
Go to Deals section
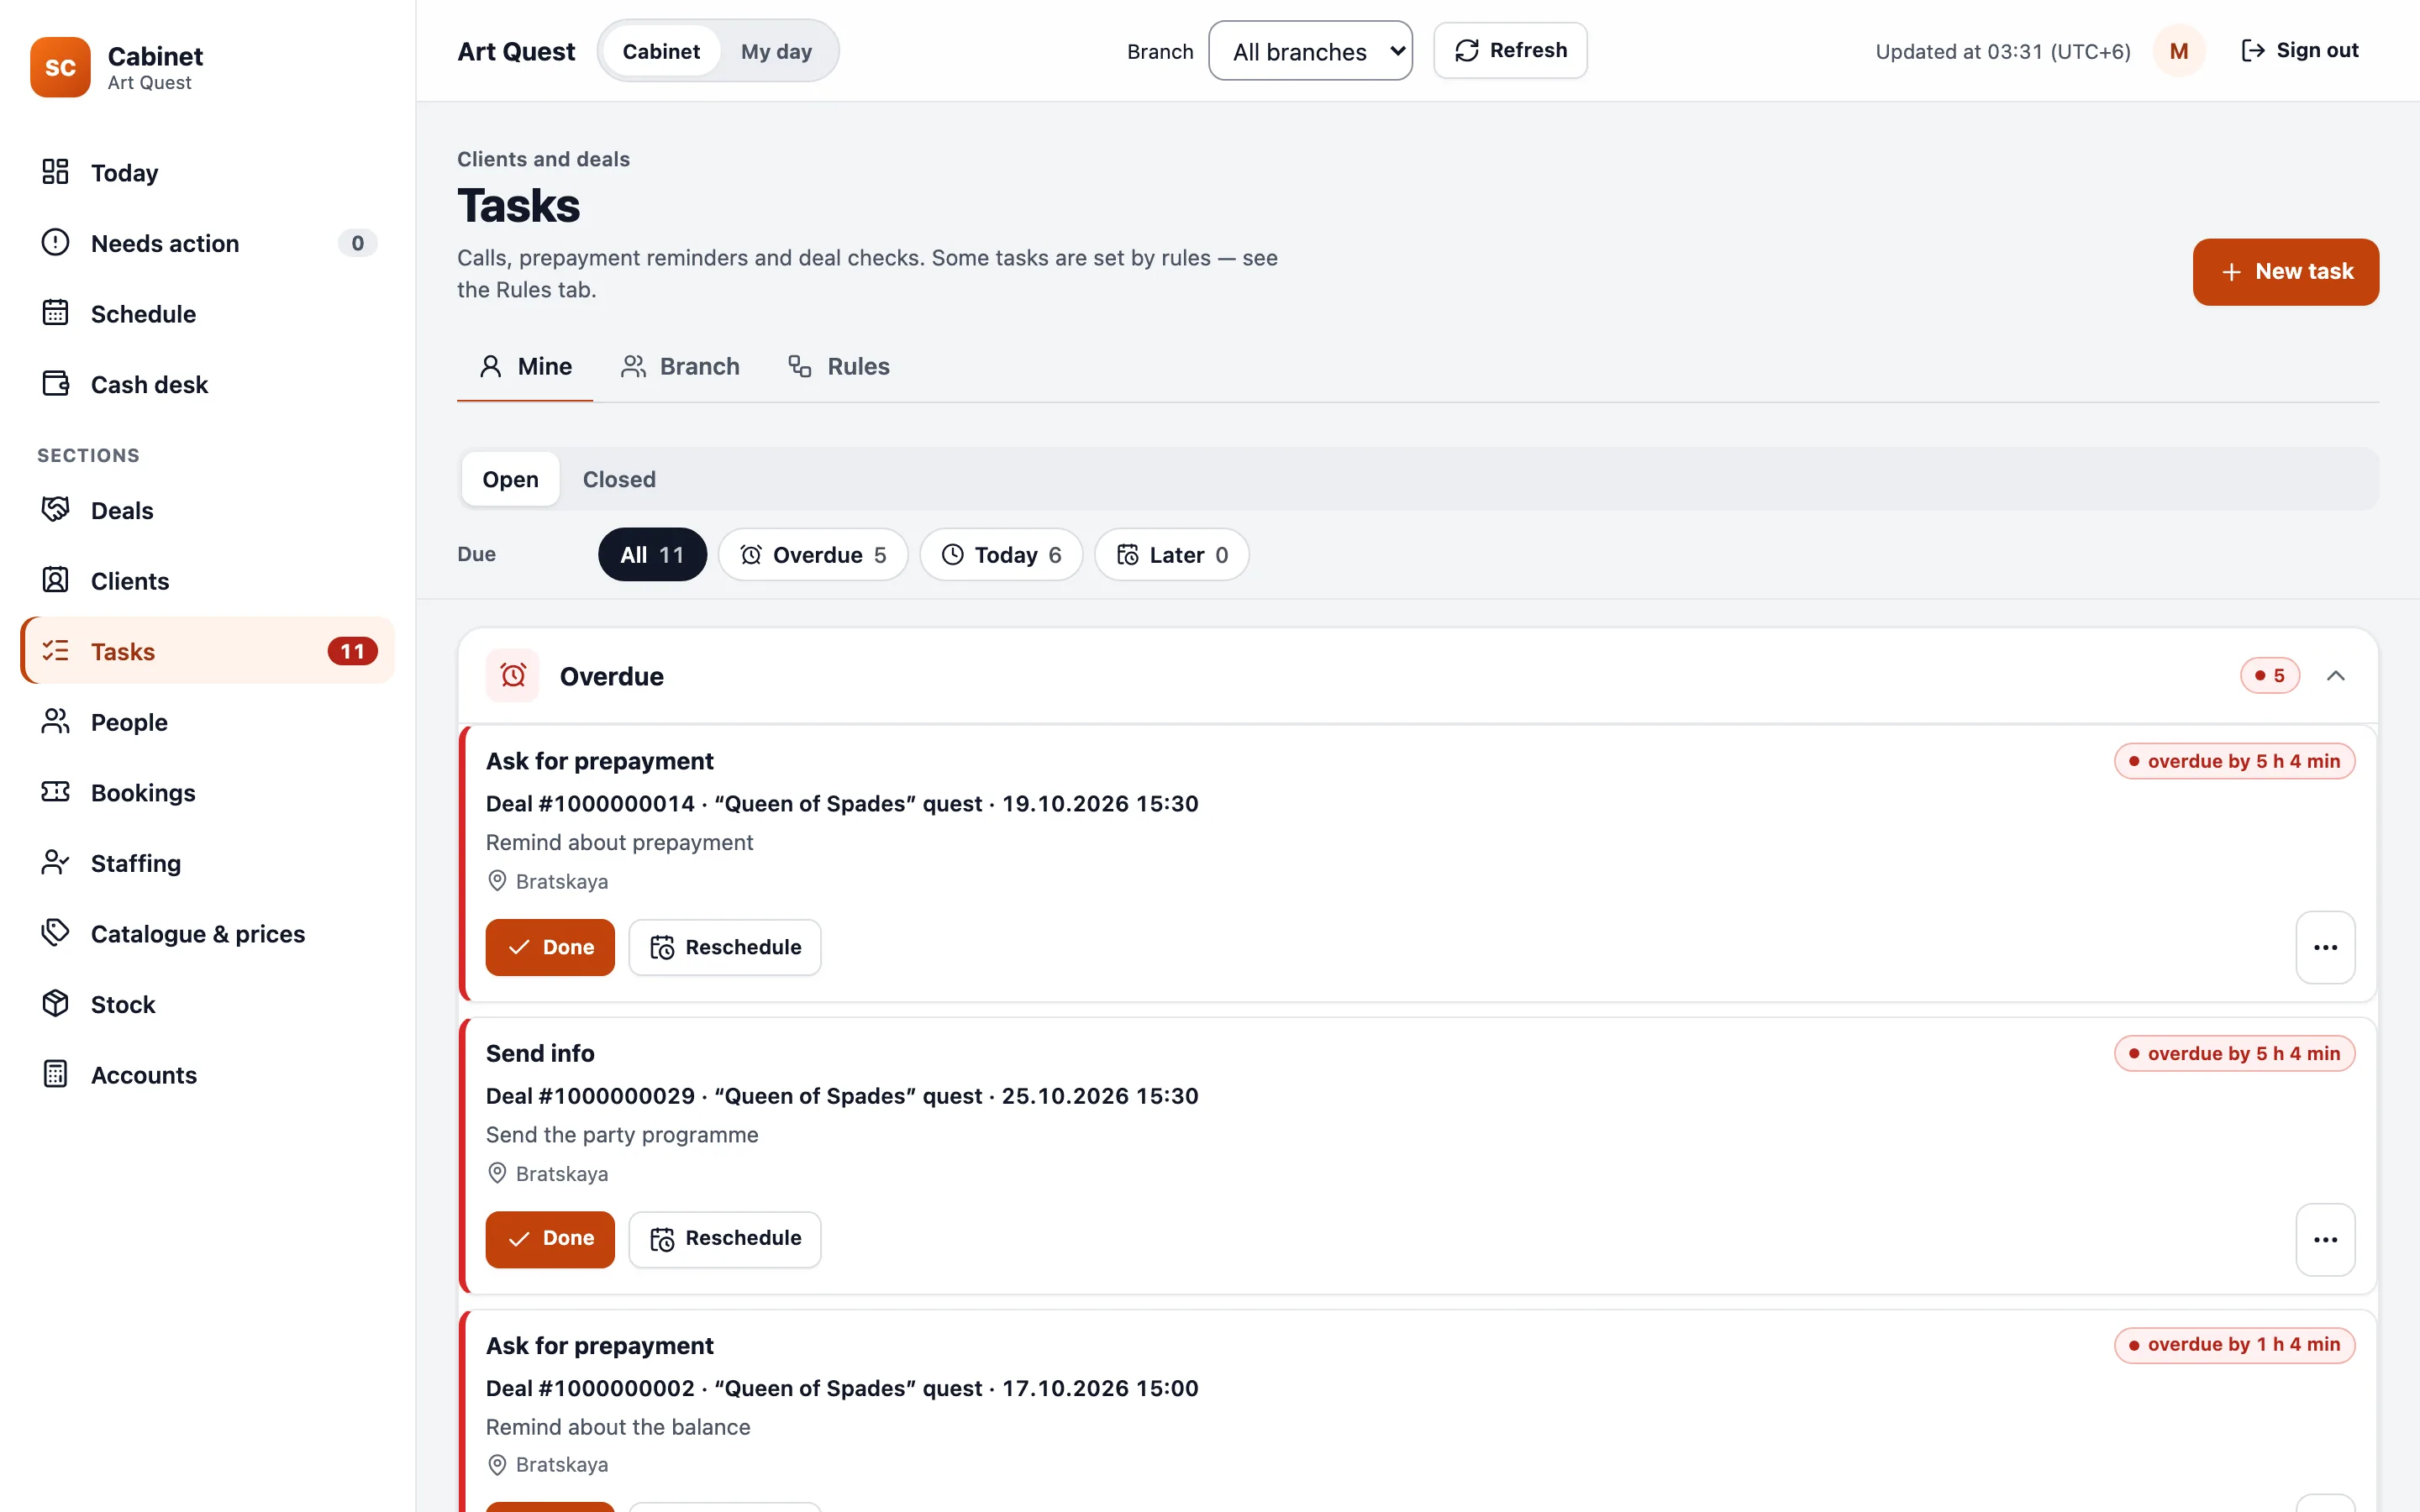point(208,510)
